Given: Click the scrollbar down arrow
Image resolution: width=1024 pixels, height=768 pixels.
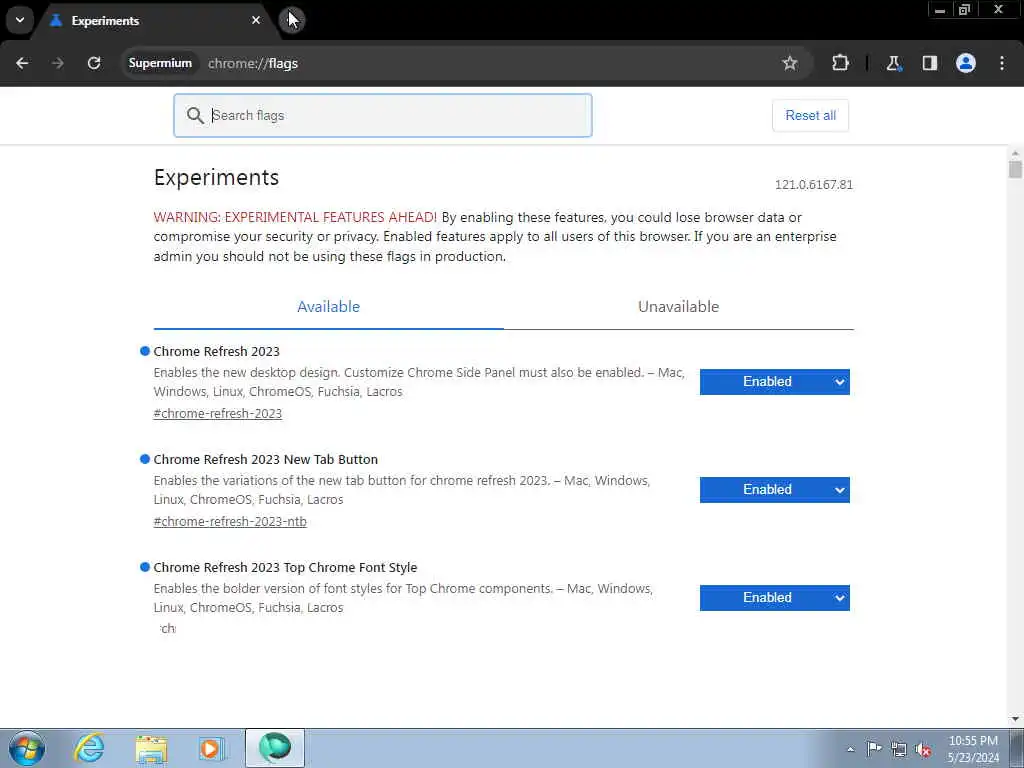Looking at the screenshot, I should point(1015,719).
